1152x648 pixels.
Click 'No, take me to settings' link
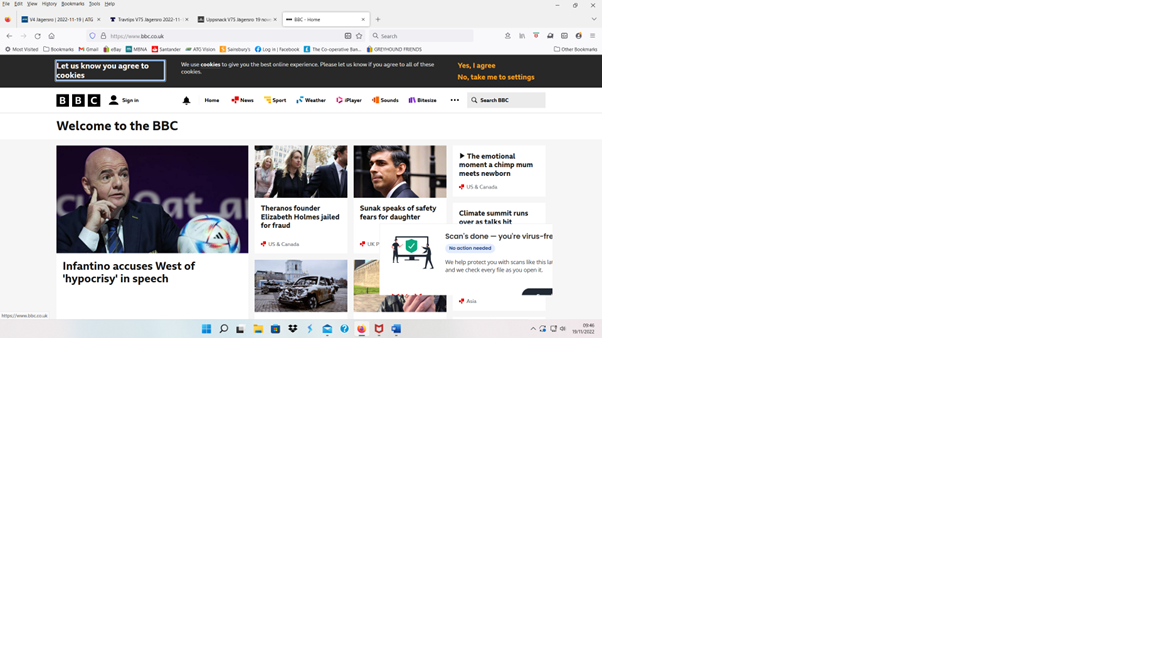click(x=496, y=77)
